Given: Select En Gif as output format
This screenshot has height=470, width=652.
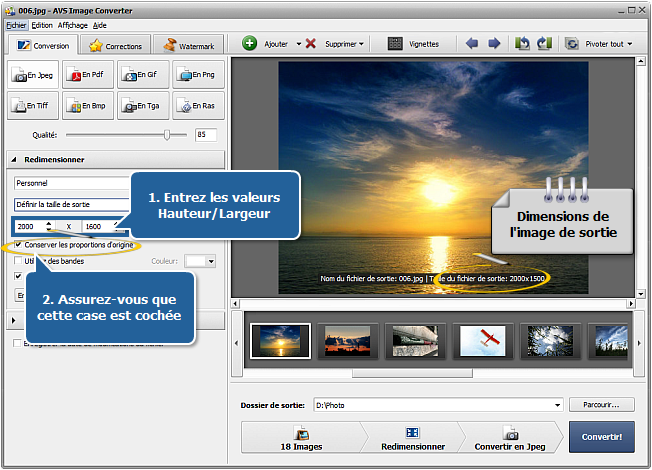Looking at the screenshot, I should coord(143,73).
